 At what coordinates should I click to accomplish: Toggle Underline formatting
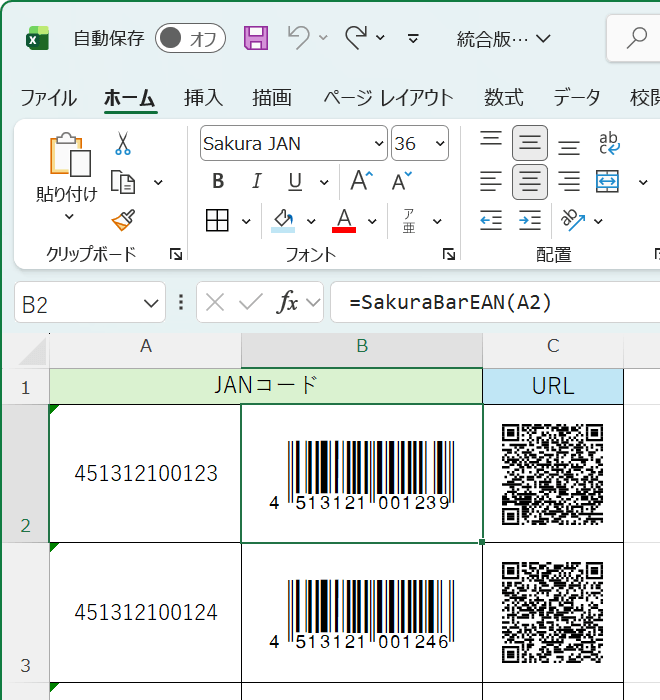click(x=295, y=181)
